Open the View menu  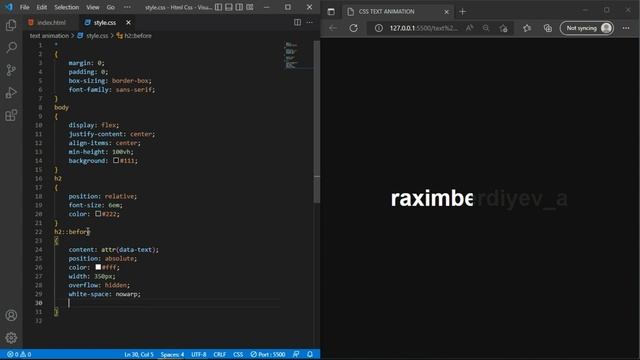point(93,7)
